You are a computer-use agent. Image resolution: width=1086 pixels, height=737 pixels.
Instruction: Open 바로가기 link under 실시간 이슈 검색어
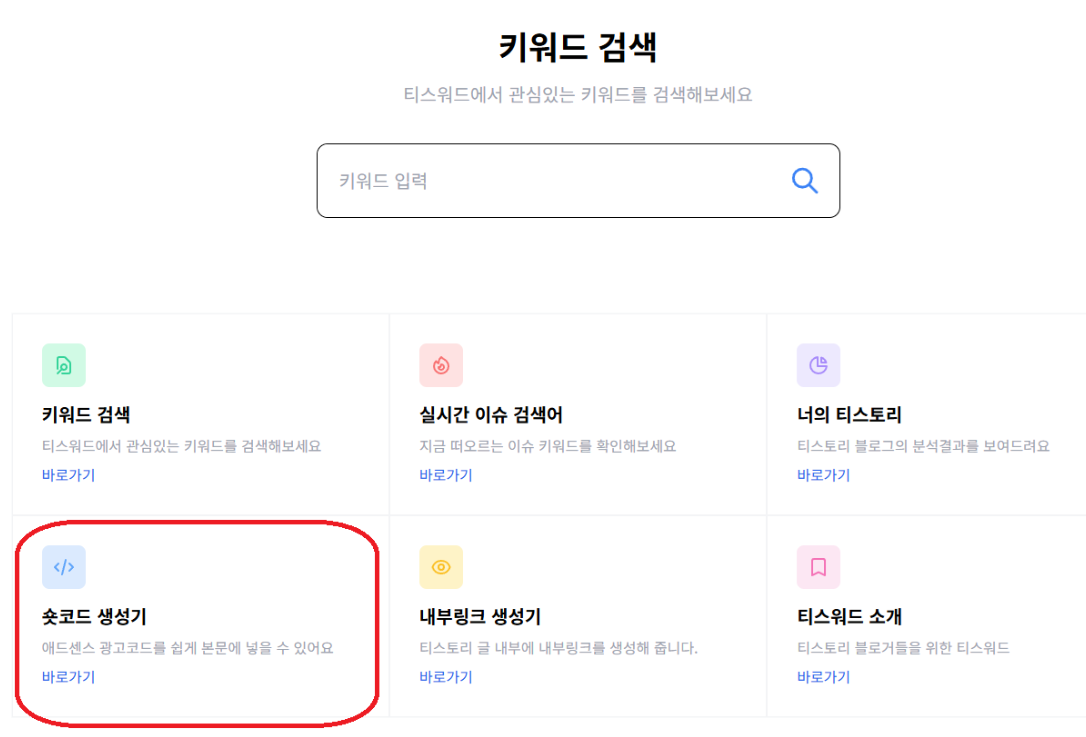(446, 475)
